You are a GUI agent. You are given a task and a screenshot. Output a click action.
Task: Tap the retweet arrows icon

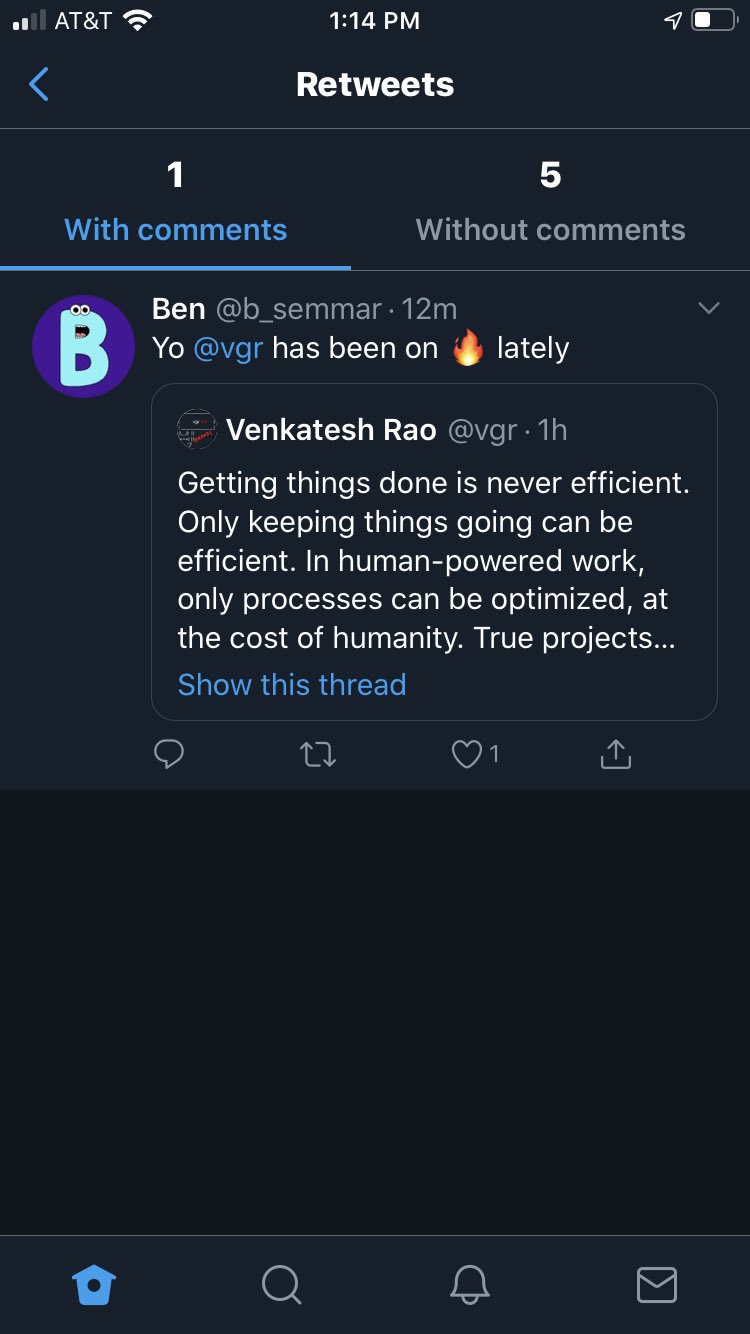pos(318,754)
